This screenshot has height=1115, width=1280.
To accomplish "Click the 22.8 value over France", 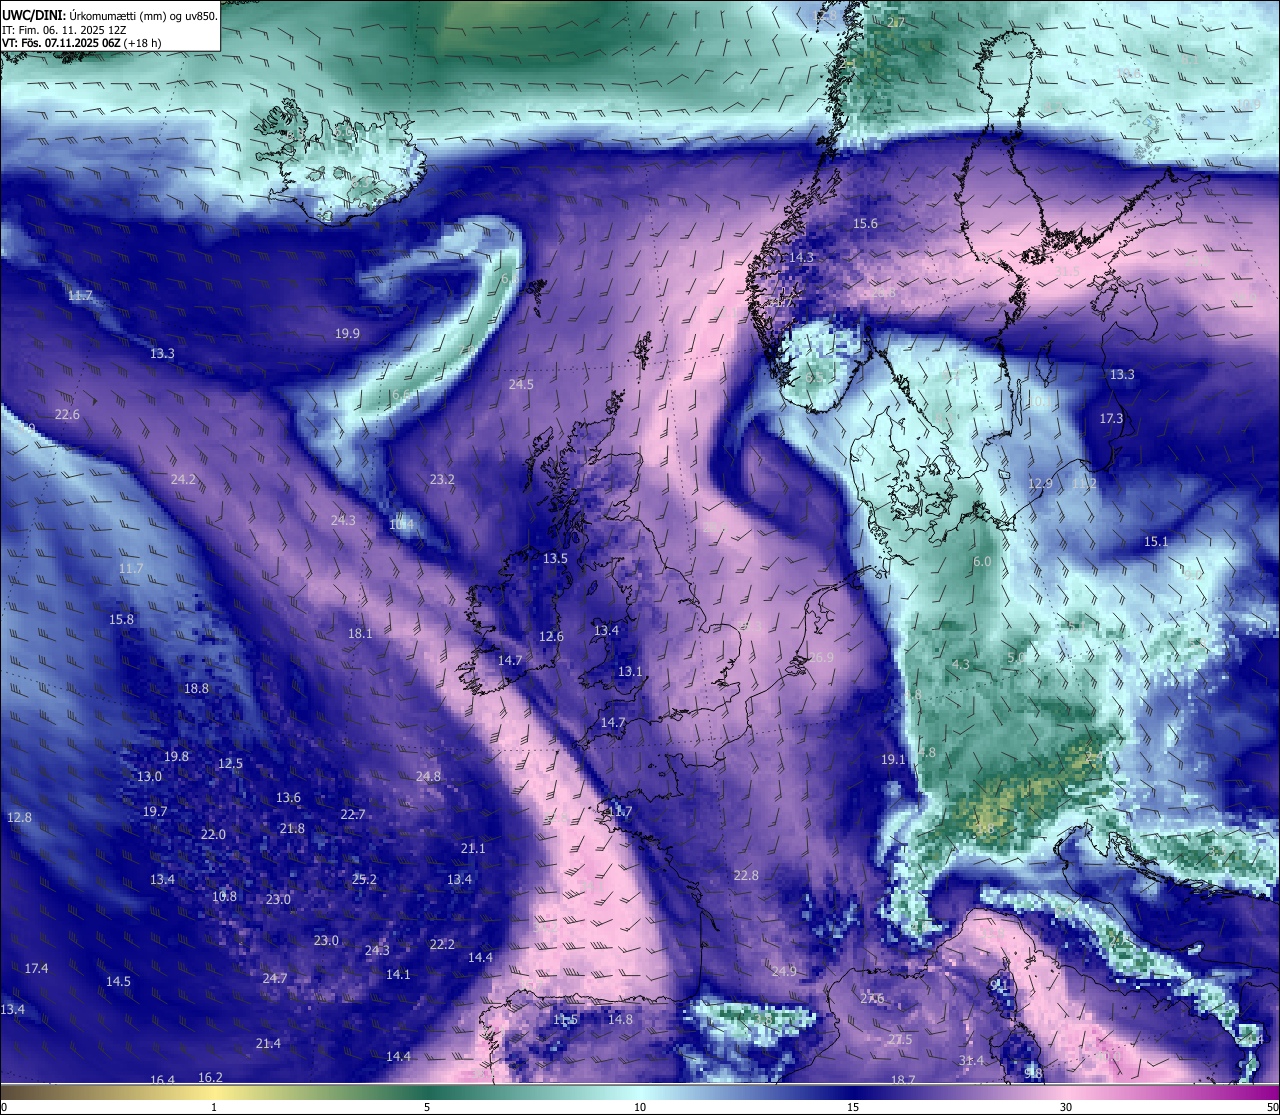I will click(x=746, y=876).
